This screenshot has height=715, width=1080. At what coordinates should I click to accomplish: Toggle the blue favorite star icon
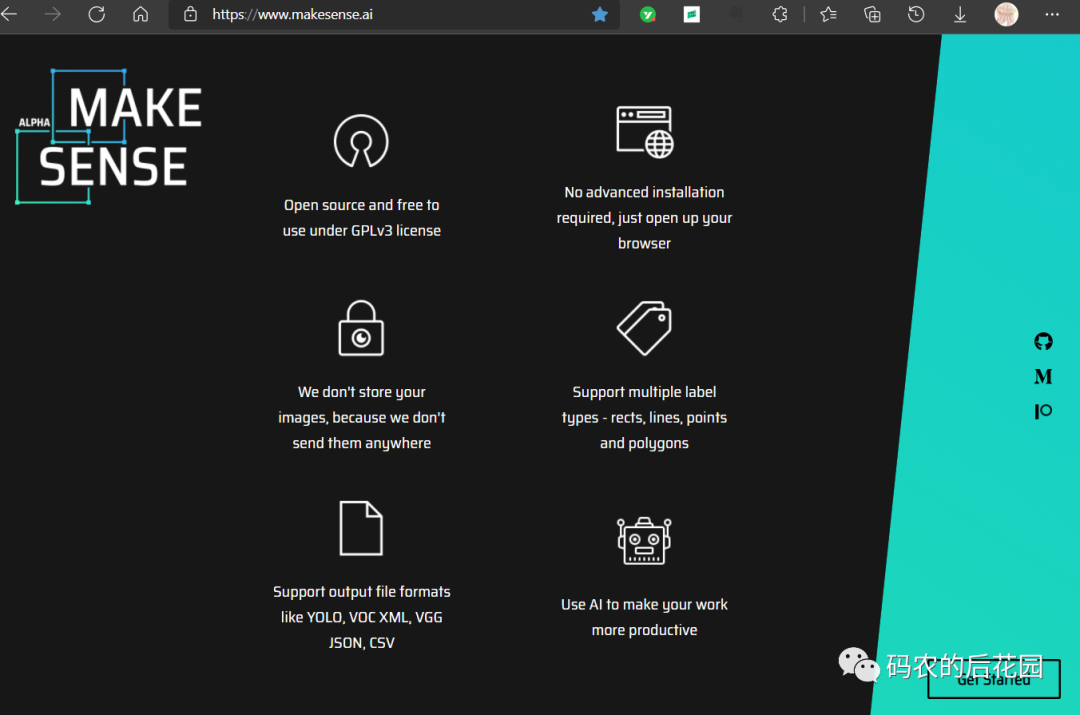600,14
